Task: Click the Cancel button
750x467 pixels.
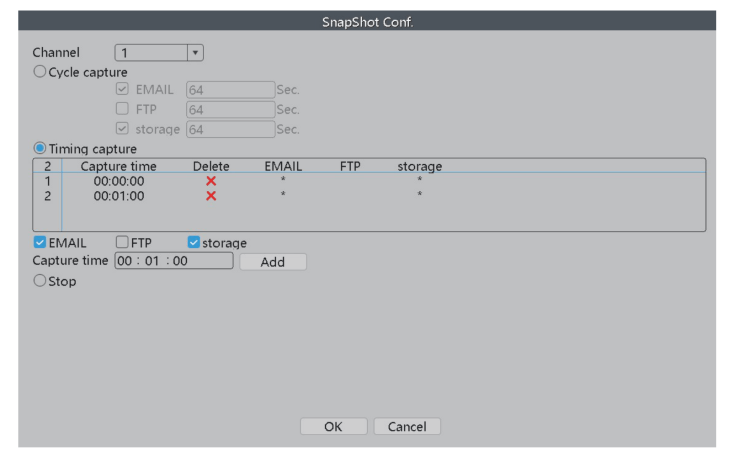Action: (x=407, y=426)
